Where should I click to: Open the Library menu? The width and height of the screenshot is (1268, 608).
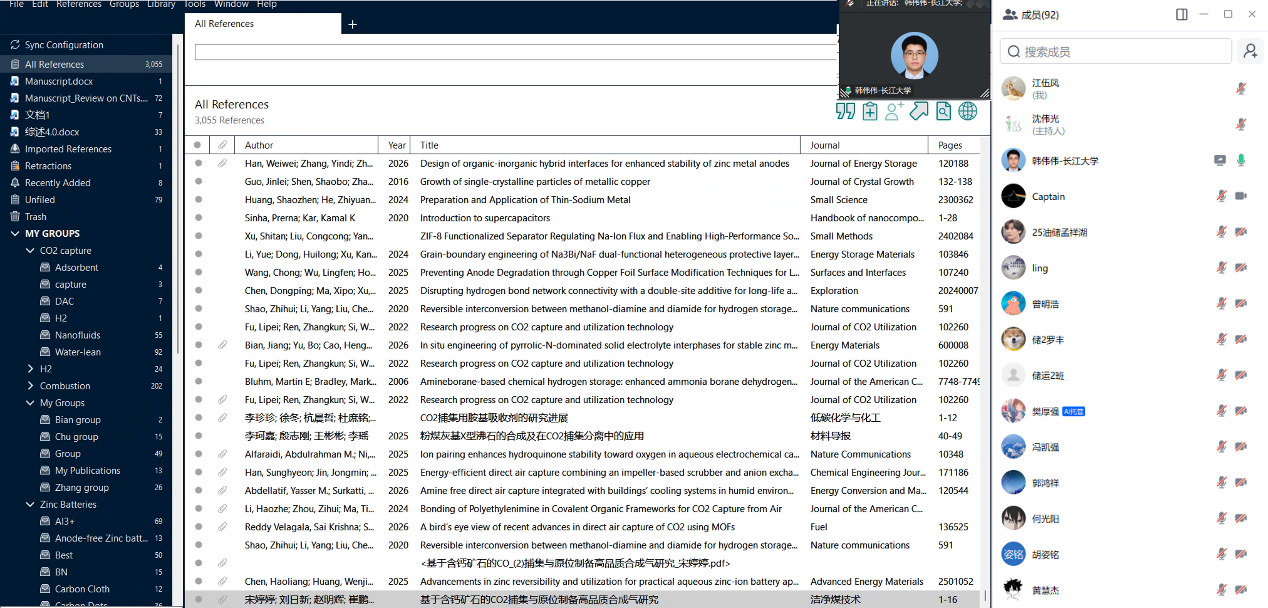pos(161,4)
